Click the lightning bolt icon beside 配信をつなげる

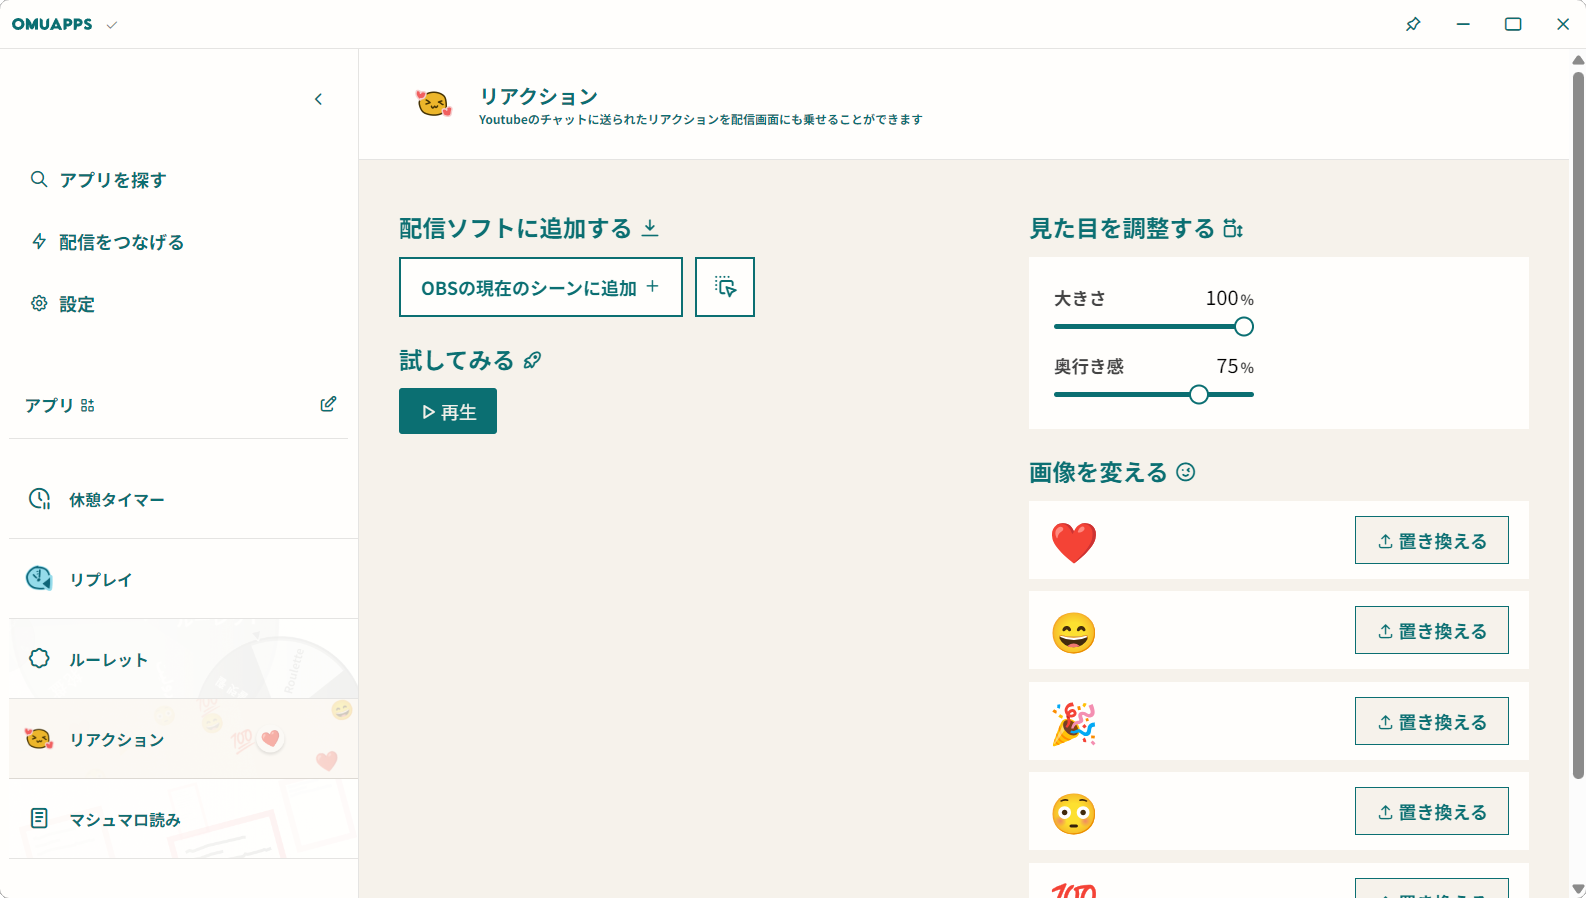point(39,241)
